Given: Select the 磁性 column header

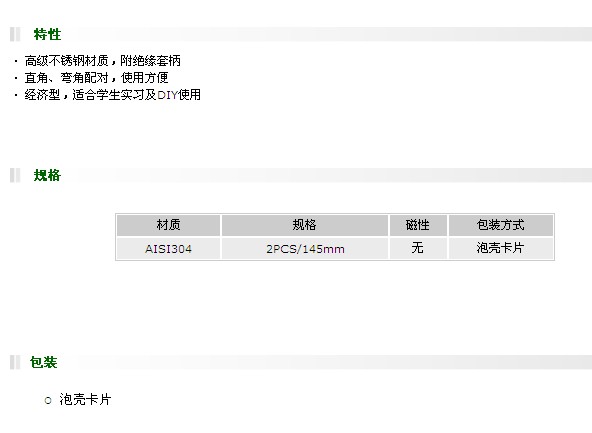Looking at the screenshot, I should click(x=418, y=225).
